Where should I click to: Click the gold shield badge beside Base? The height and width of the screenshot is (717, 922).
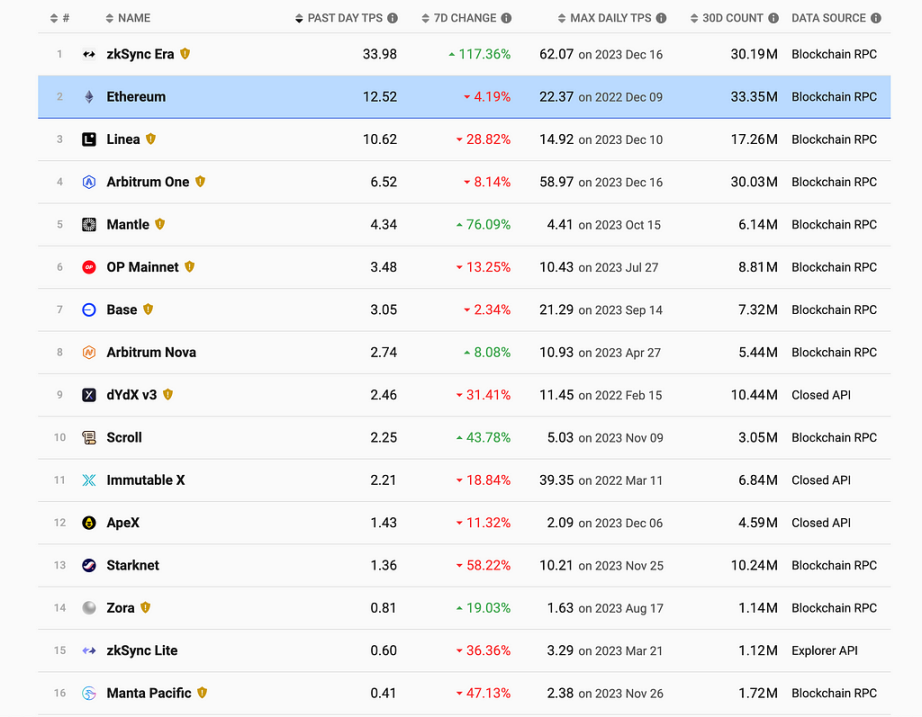[148, 310]
